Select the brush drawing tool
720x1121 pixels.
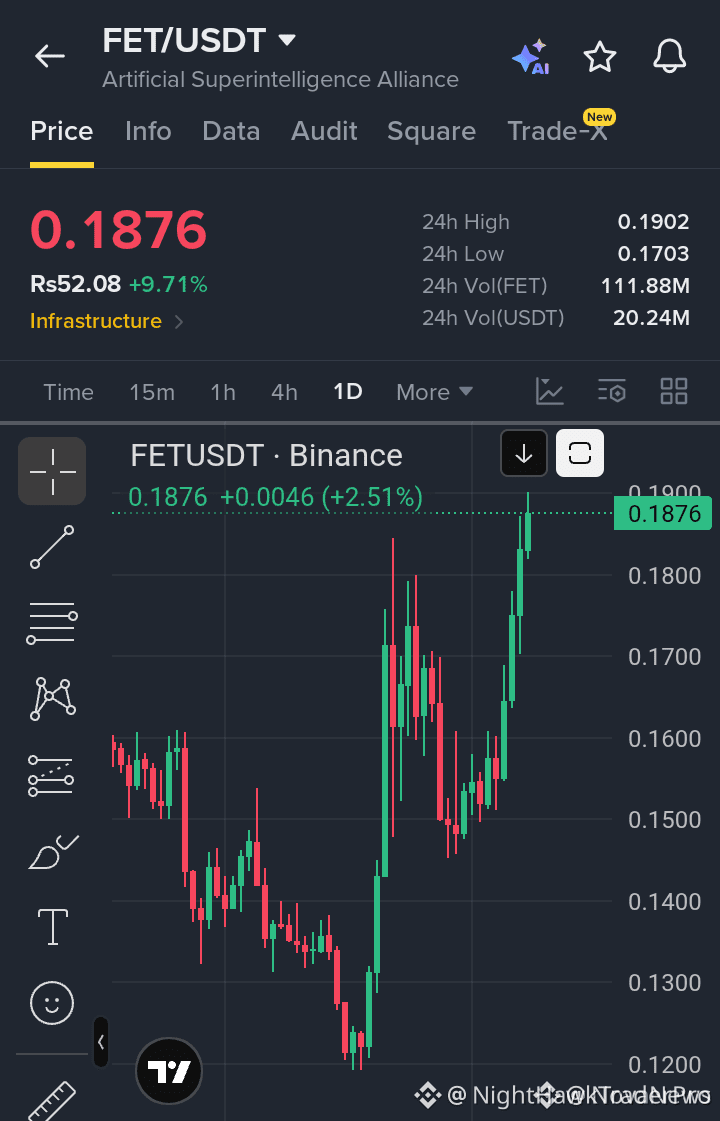pos(52,851)
